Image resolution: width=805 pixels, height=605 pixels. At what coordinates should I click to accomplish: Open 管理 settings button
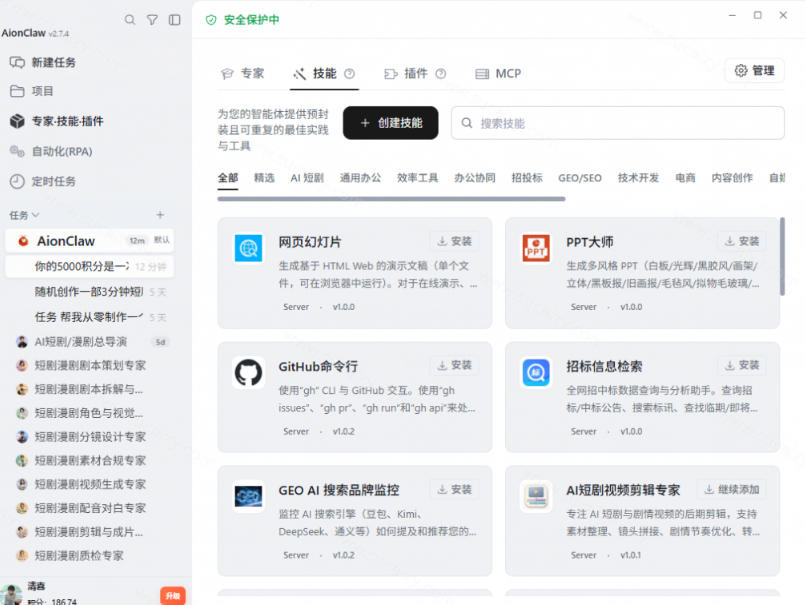754,70
